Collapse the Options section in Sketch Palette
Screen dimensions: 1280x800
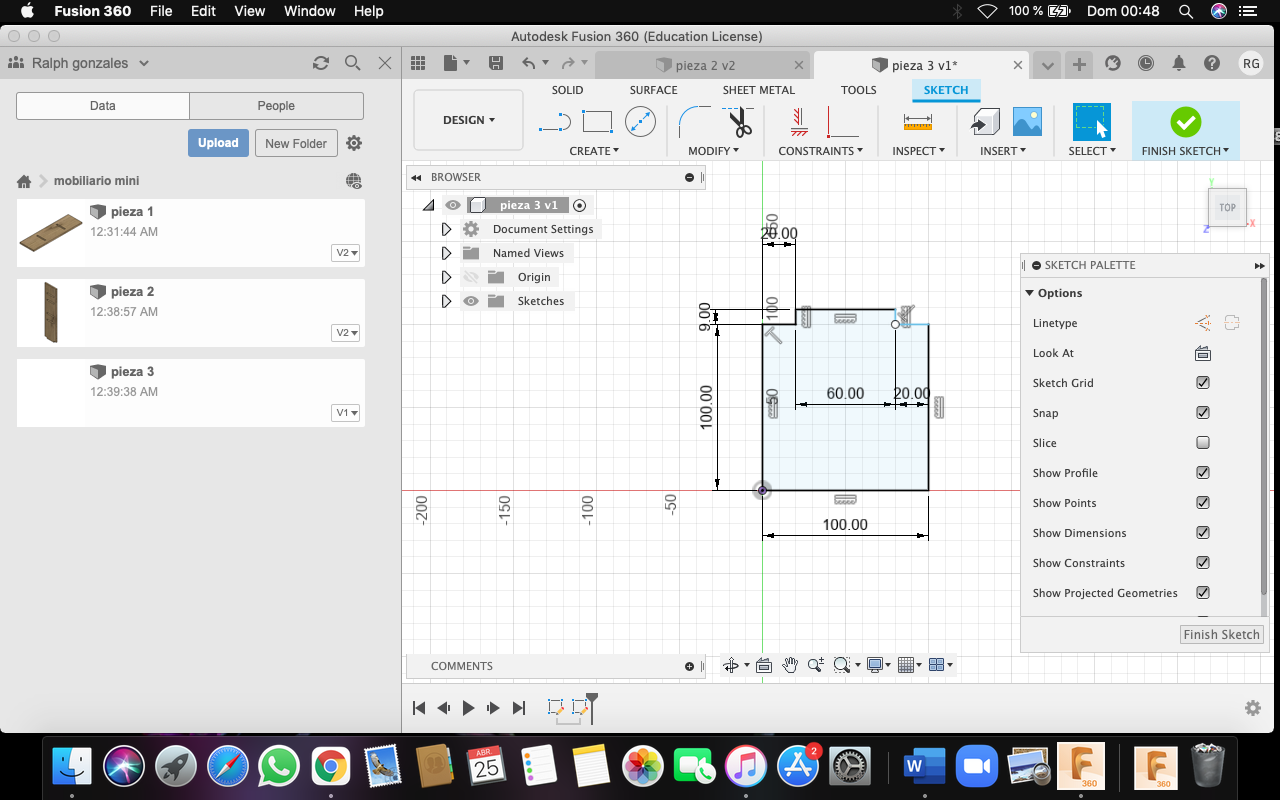[1030, 293]
